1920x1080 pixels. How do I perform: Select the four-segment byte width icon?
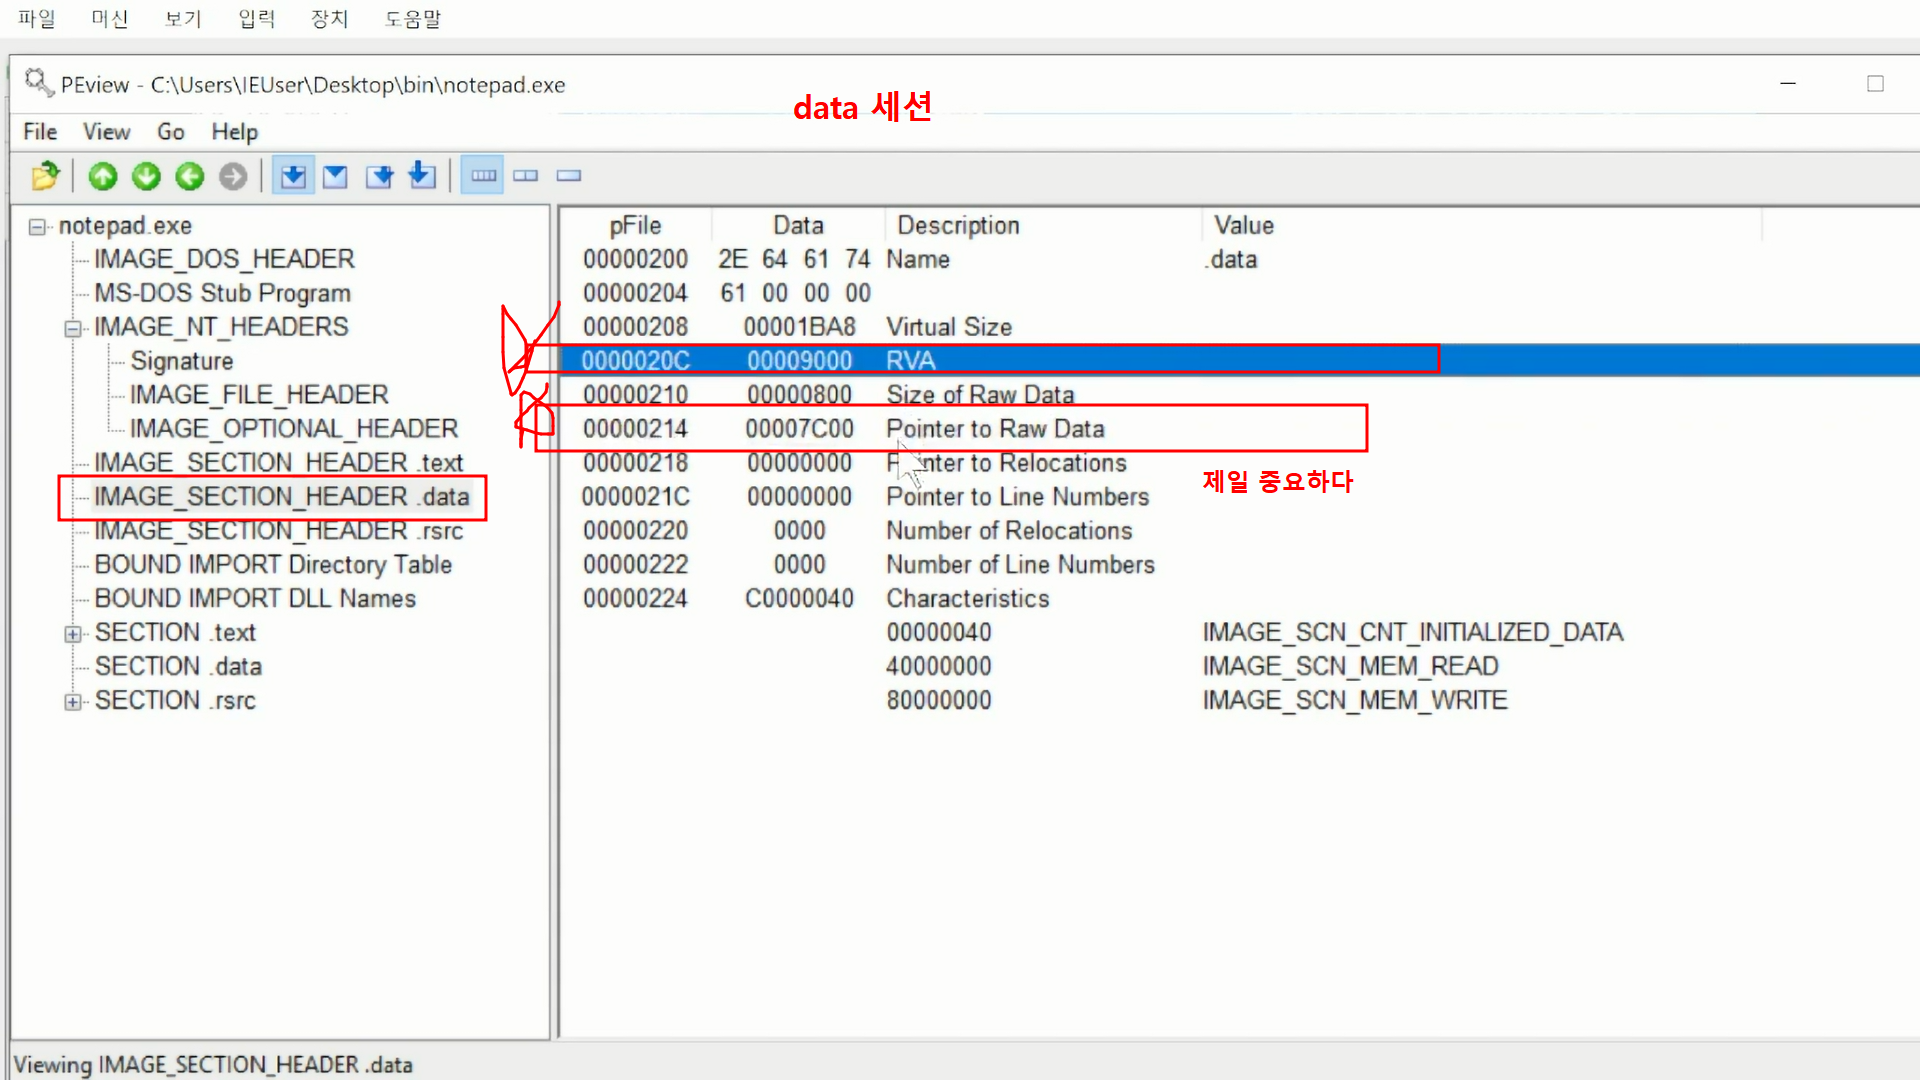(483, 176)
